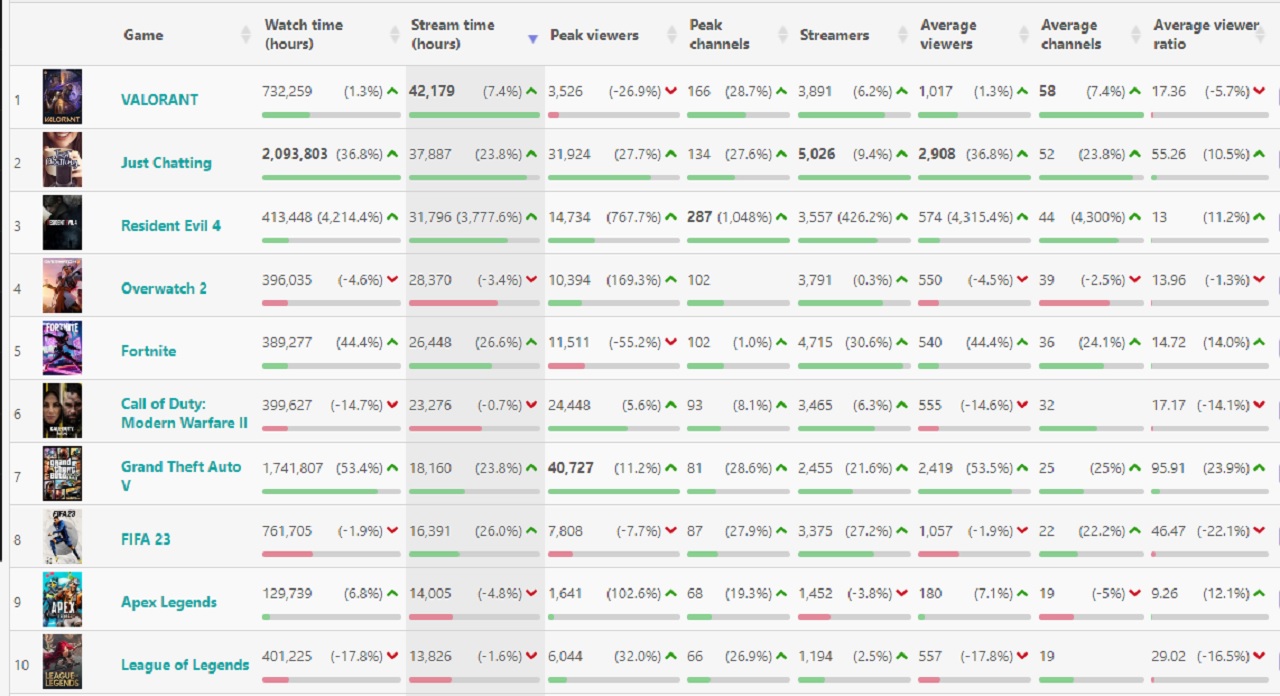
Task: Click the red down arrow in Overwatch 2 watch time
Action: [x=393, y=281]
